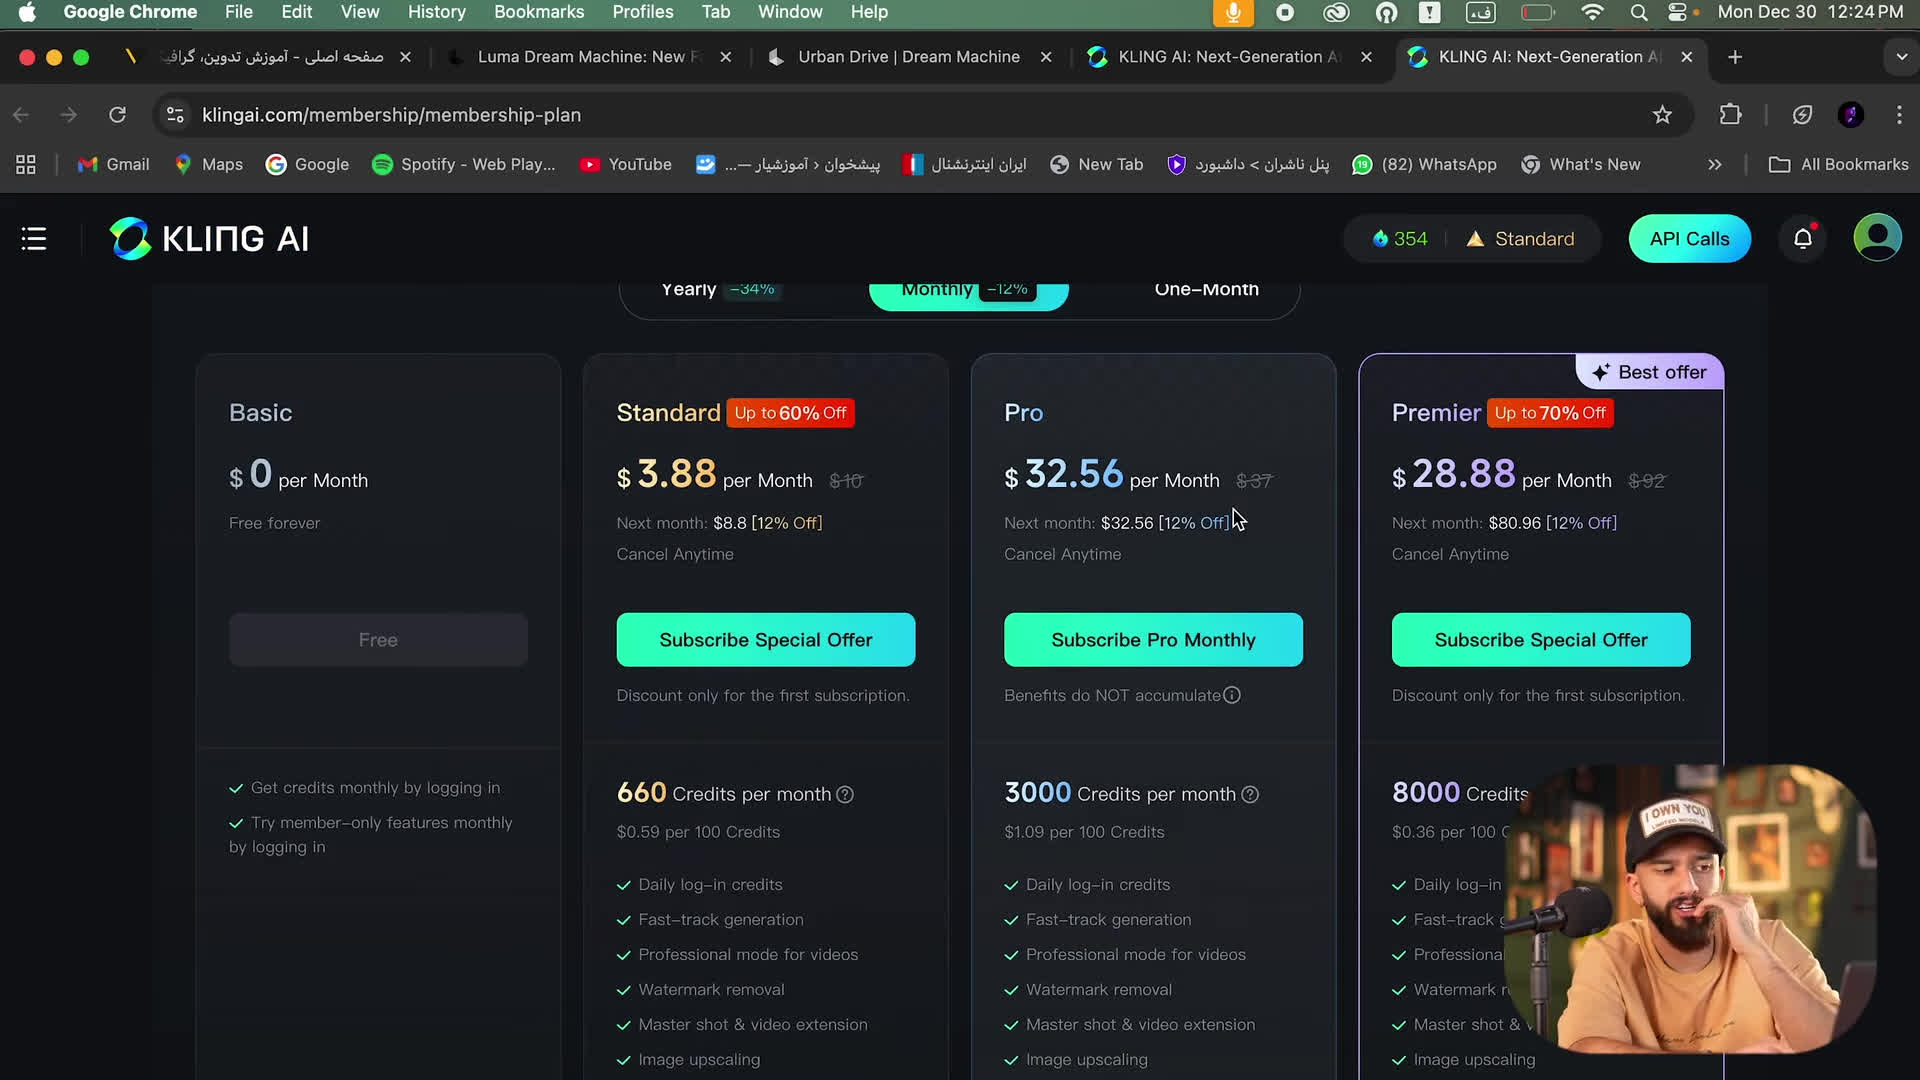Close the Luma Dream Machine tab
1920x1080 pixels.
[726, 57]
